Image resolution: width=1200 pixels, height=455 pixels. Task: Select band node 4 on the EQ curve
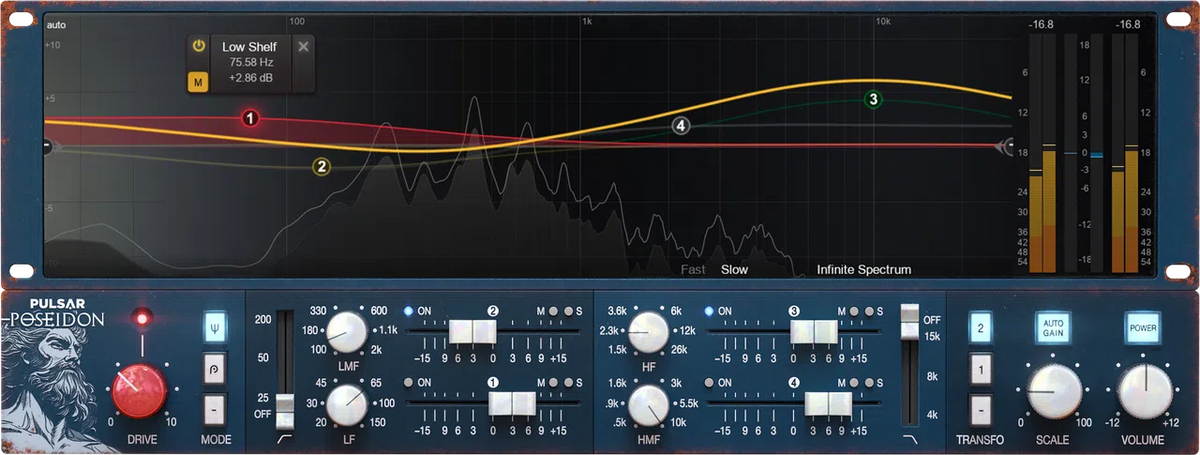pos(681,125)
